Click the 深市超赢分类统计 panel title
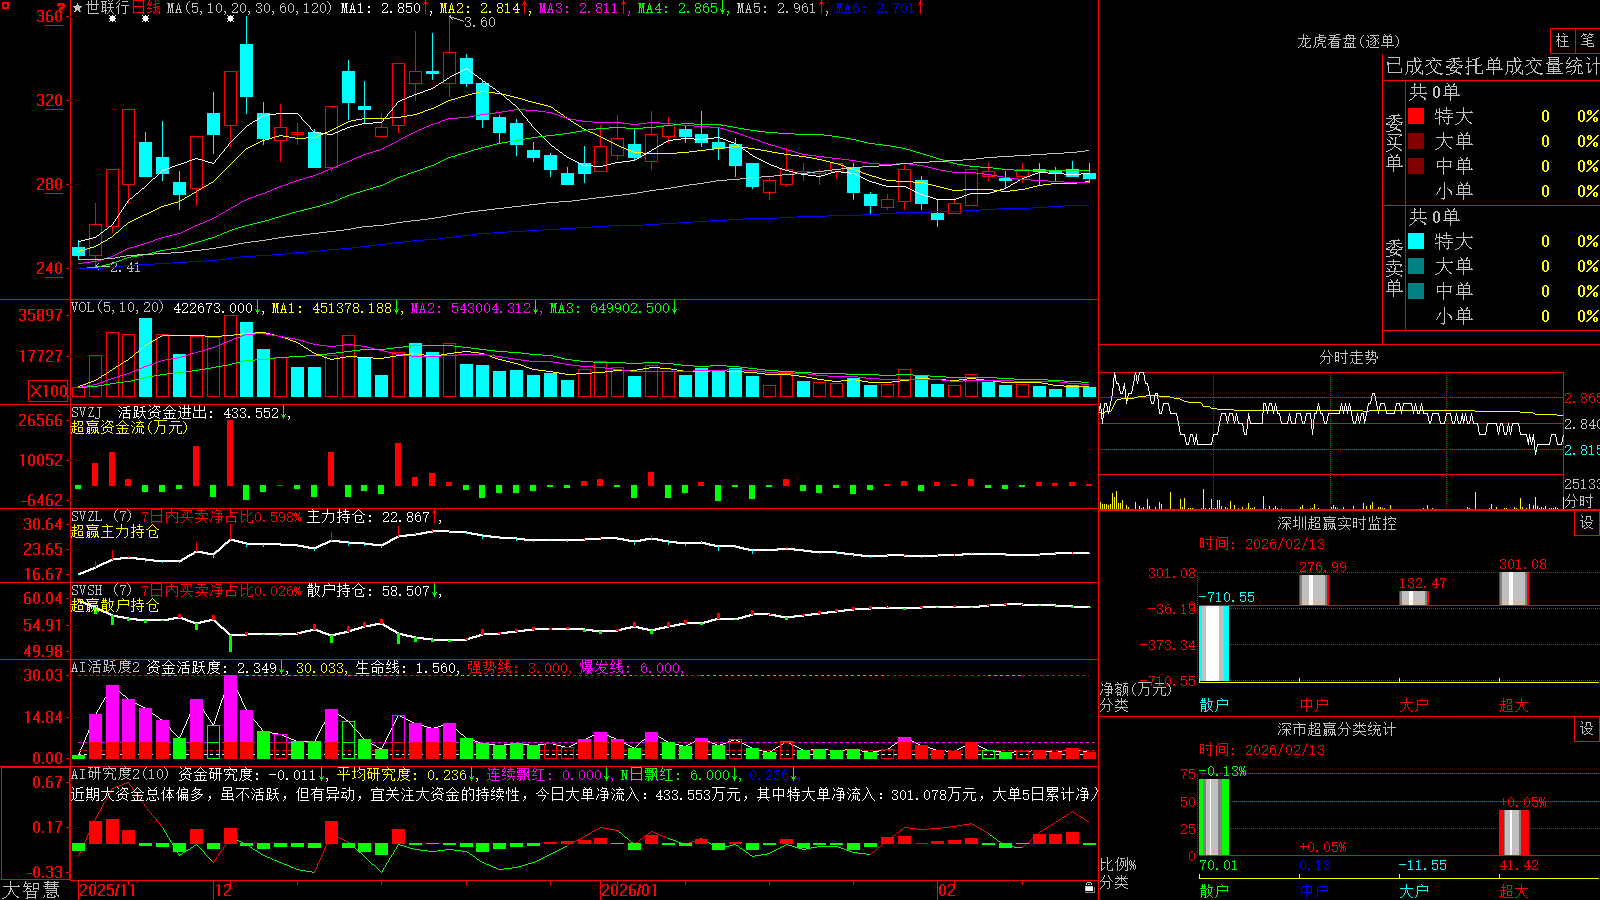 point(1337,729)
